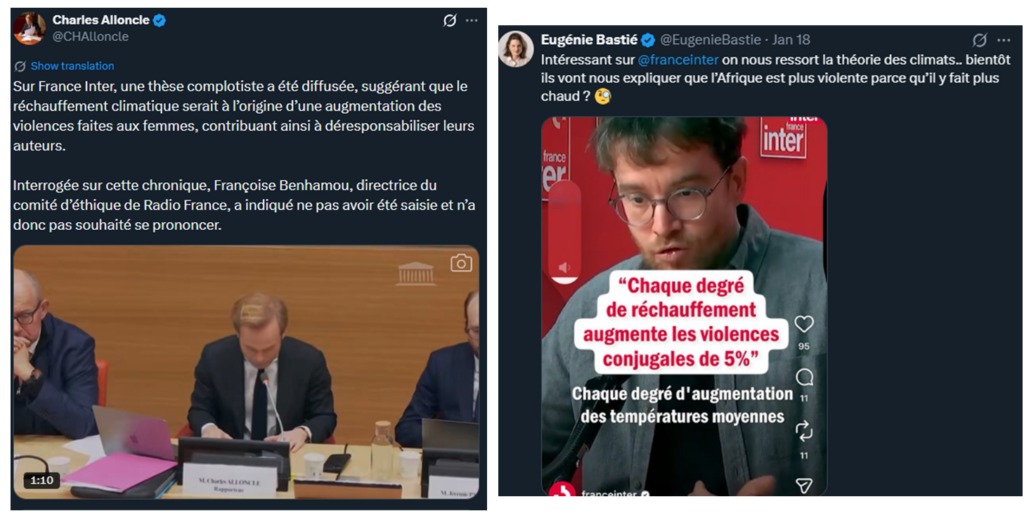Click the Jan 18 tweet timestamp

tap(790, 40)
